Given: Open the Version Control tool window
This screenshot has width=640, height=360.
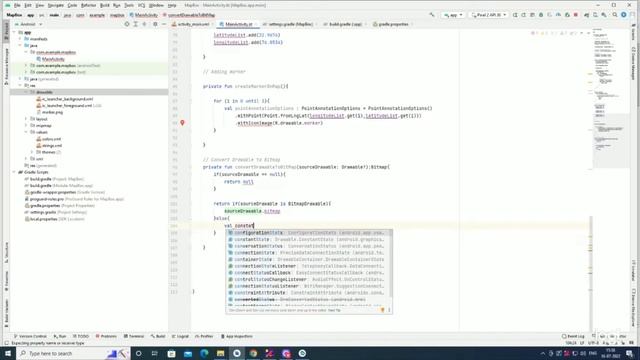Looking at the screenshot, I should pos(31,336).
